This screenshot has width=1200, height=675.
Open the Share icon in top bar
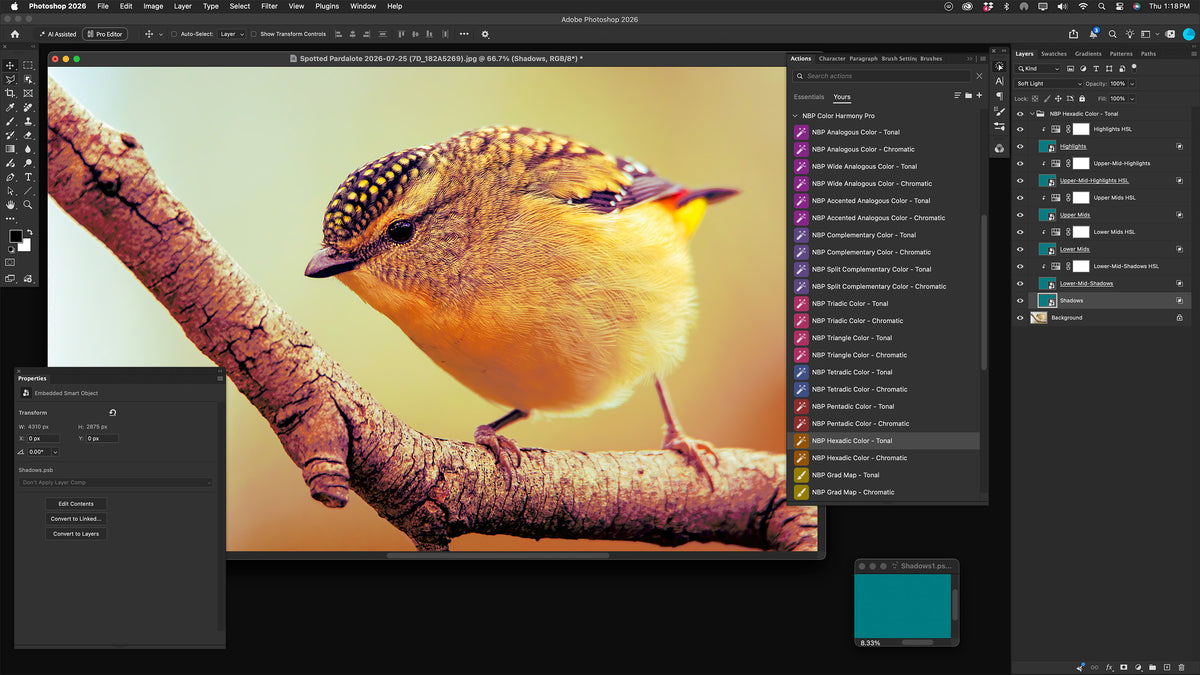tap(1073, 34)
